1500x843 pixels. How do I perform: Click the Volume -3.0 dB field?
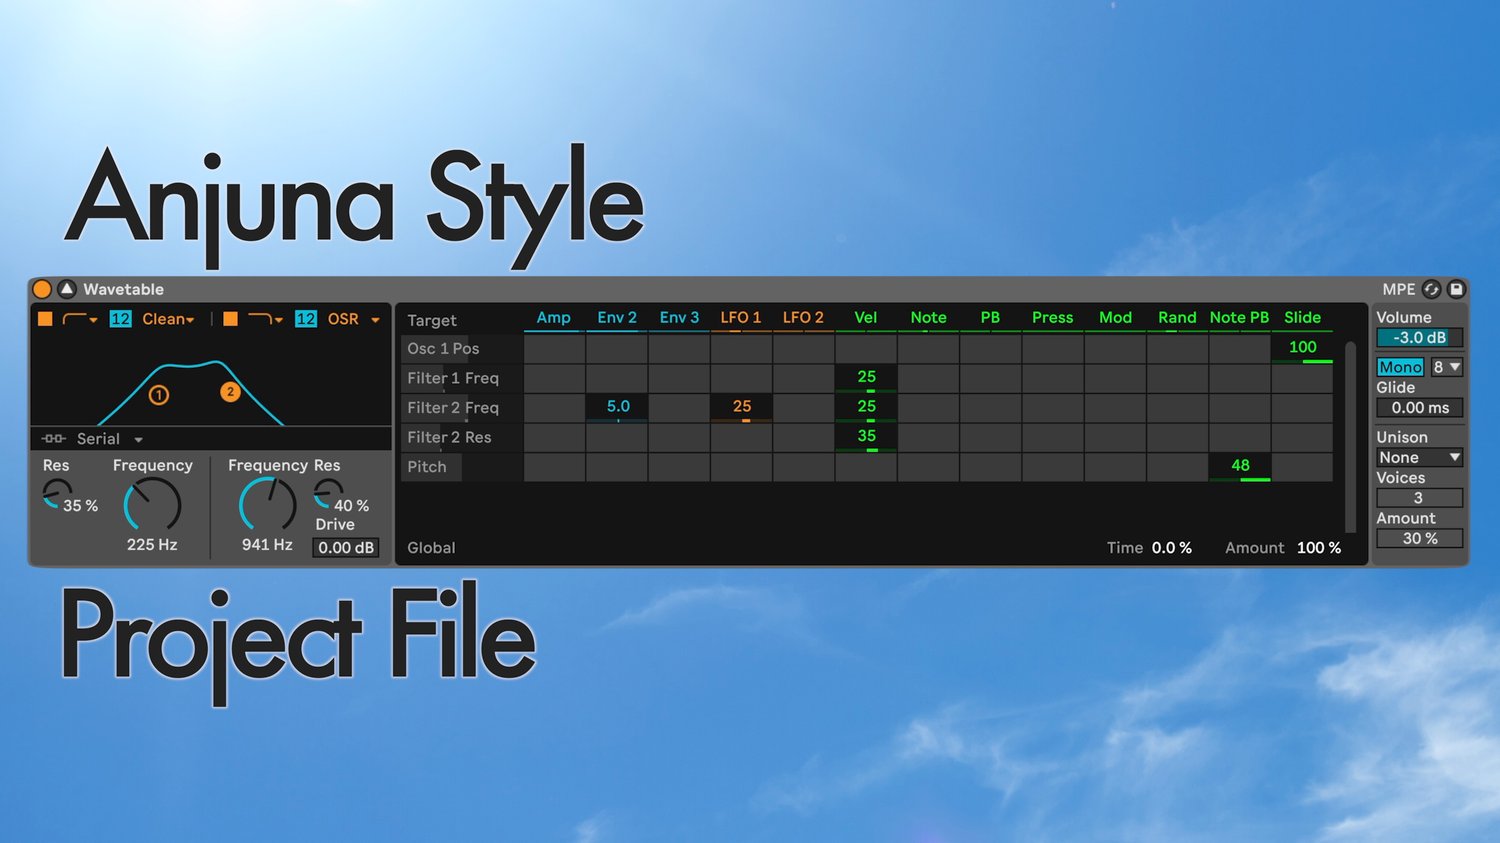[x=1420, y=338]
